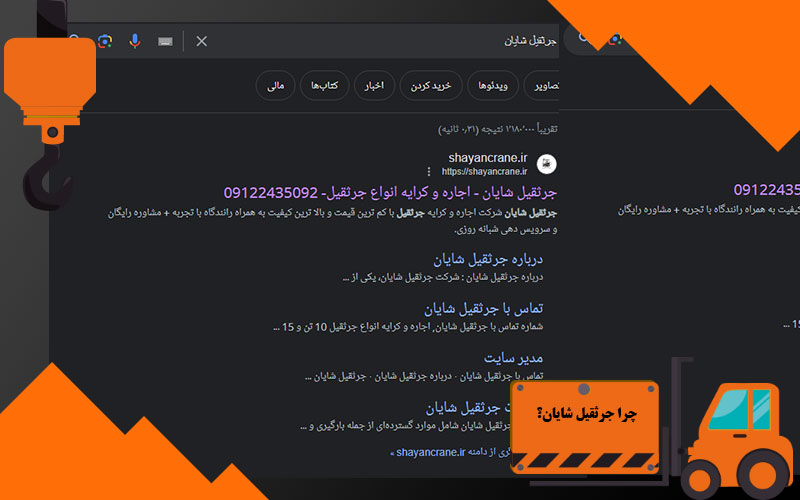Select the مالی filter chip
Viewport: 800px width, 500px height.
pyautogui.click(x=276, y=86)
